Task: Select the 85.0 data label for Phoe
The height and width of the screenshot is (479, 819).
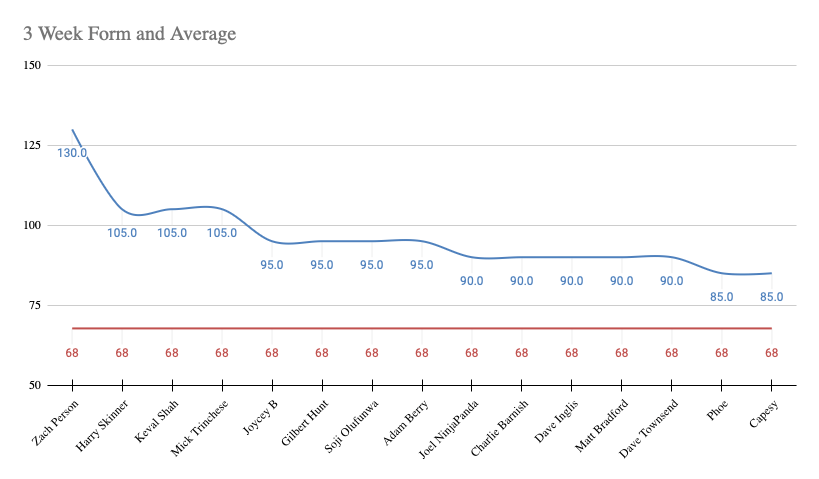Action: [722, 297]
